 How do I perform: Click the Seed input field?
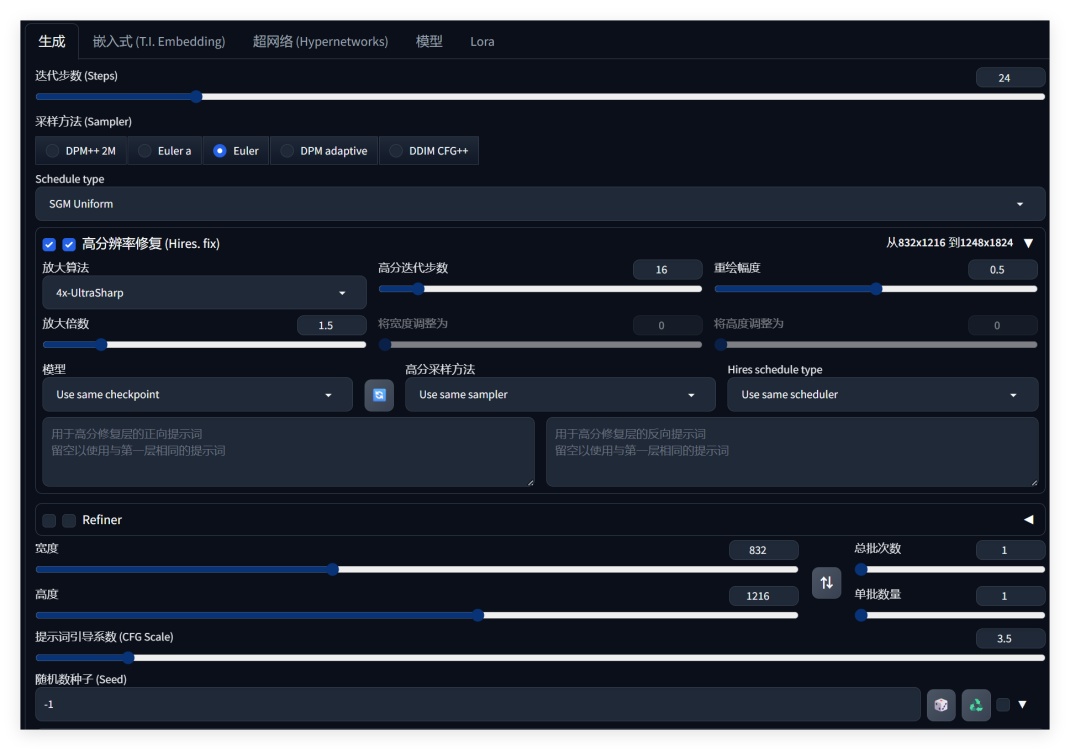pyautogui.click(x=477, y=705)
